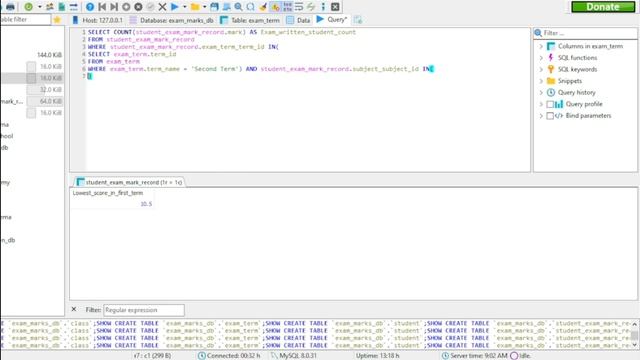Click Lowest_score_in_first_term column header
Screen dimensions: 640x360
pos(108,193)
